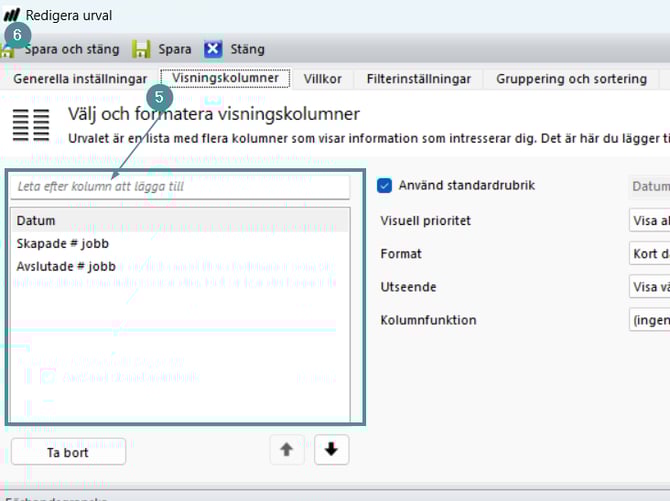The height and width of the screenshot is (501, 670).
Task: Click the blue X Stäng icon
Action: tap(213, 49)
